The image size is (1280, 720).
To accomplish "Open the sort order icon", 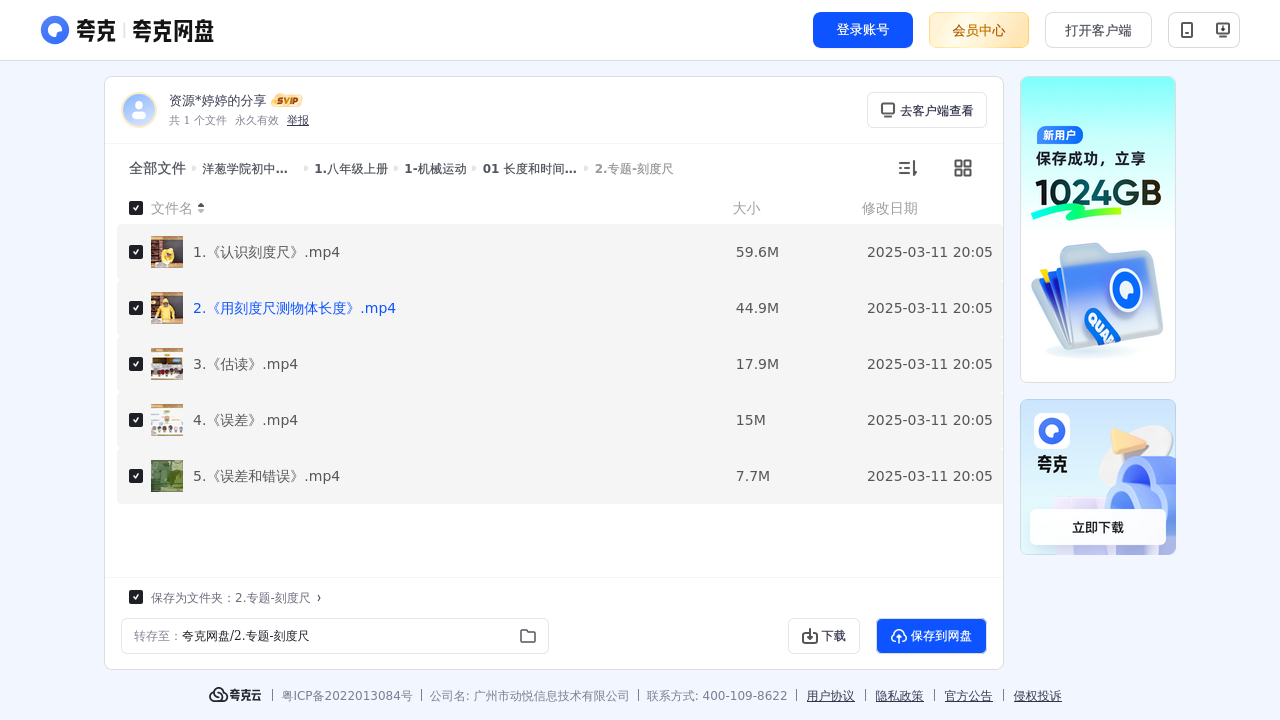I will [907, 168].
